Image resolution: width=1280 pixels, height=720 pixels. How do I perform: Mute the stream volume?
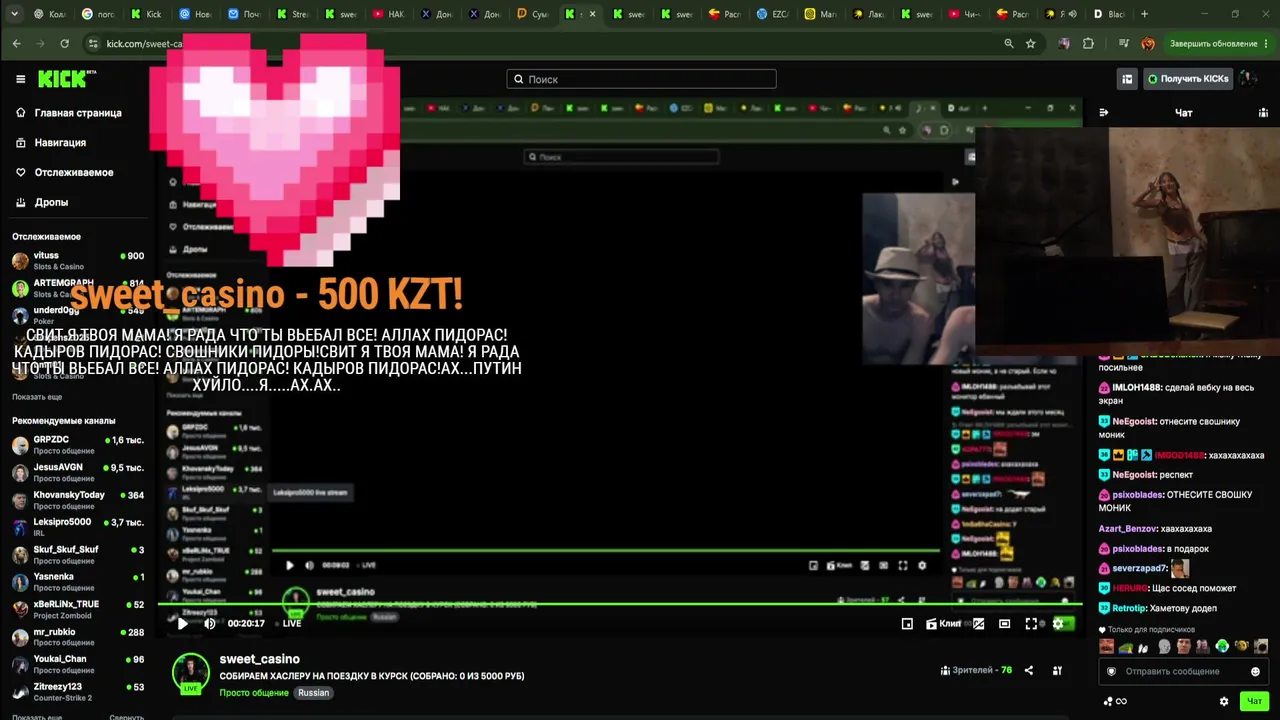point(209,623)
